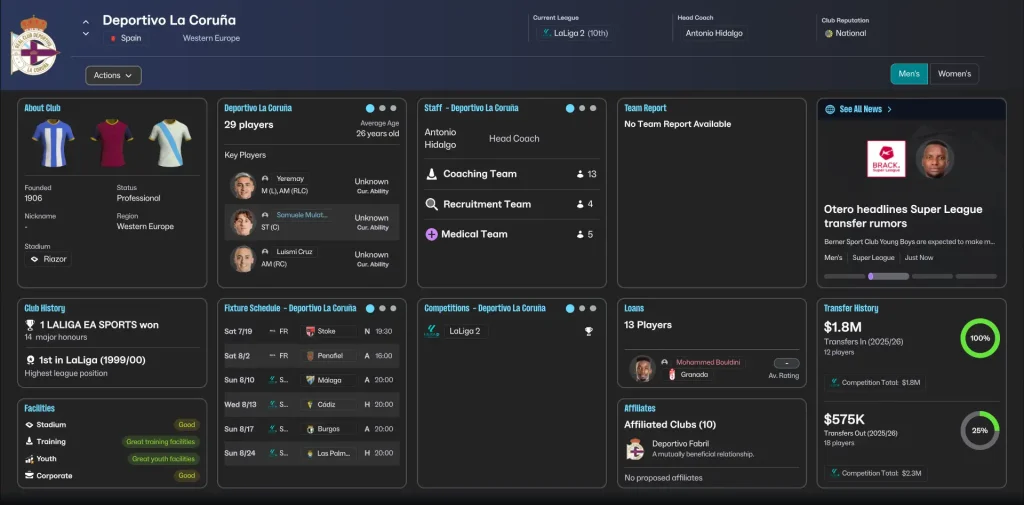1024x505 pixels.
Task: Click 'Great youth facilities' rating
Action: 163,459
